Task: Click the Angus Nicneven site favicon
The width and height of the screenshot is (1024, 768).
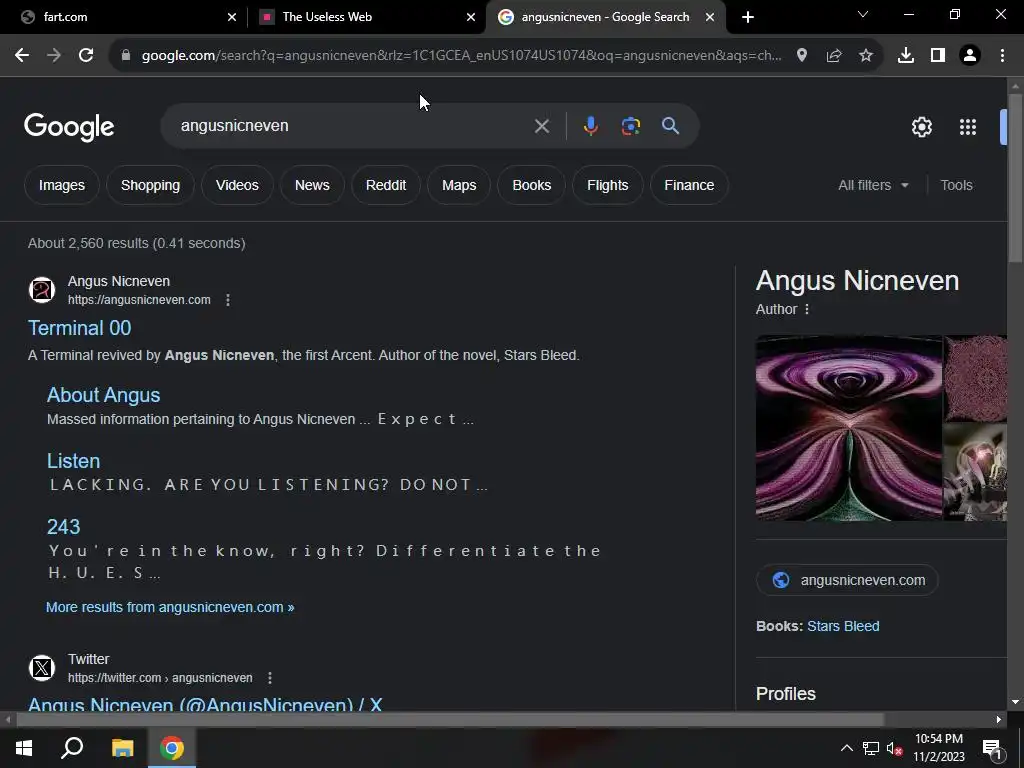Action: pyautogui.click(x=42, y=290)
